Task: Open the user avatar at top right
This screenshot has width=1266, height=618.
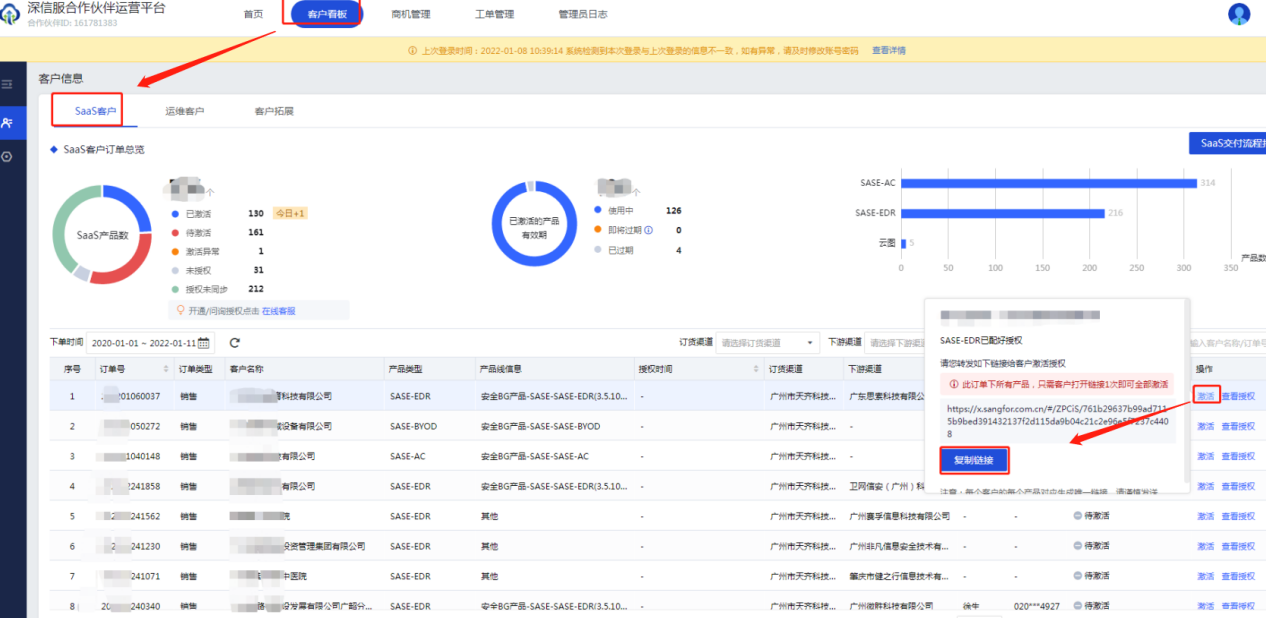Action: (x=1239, y=14)
